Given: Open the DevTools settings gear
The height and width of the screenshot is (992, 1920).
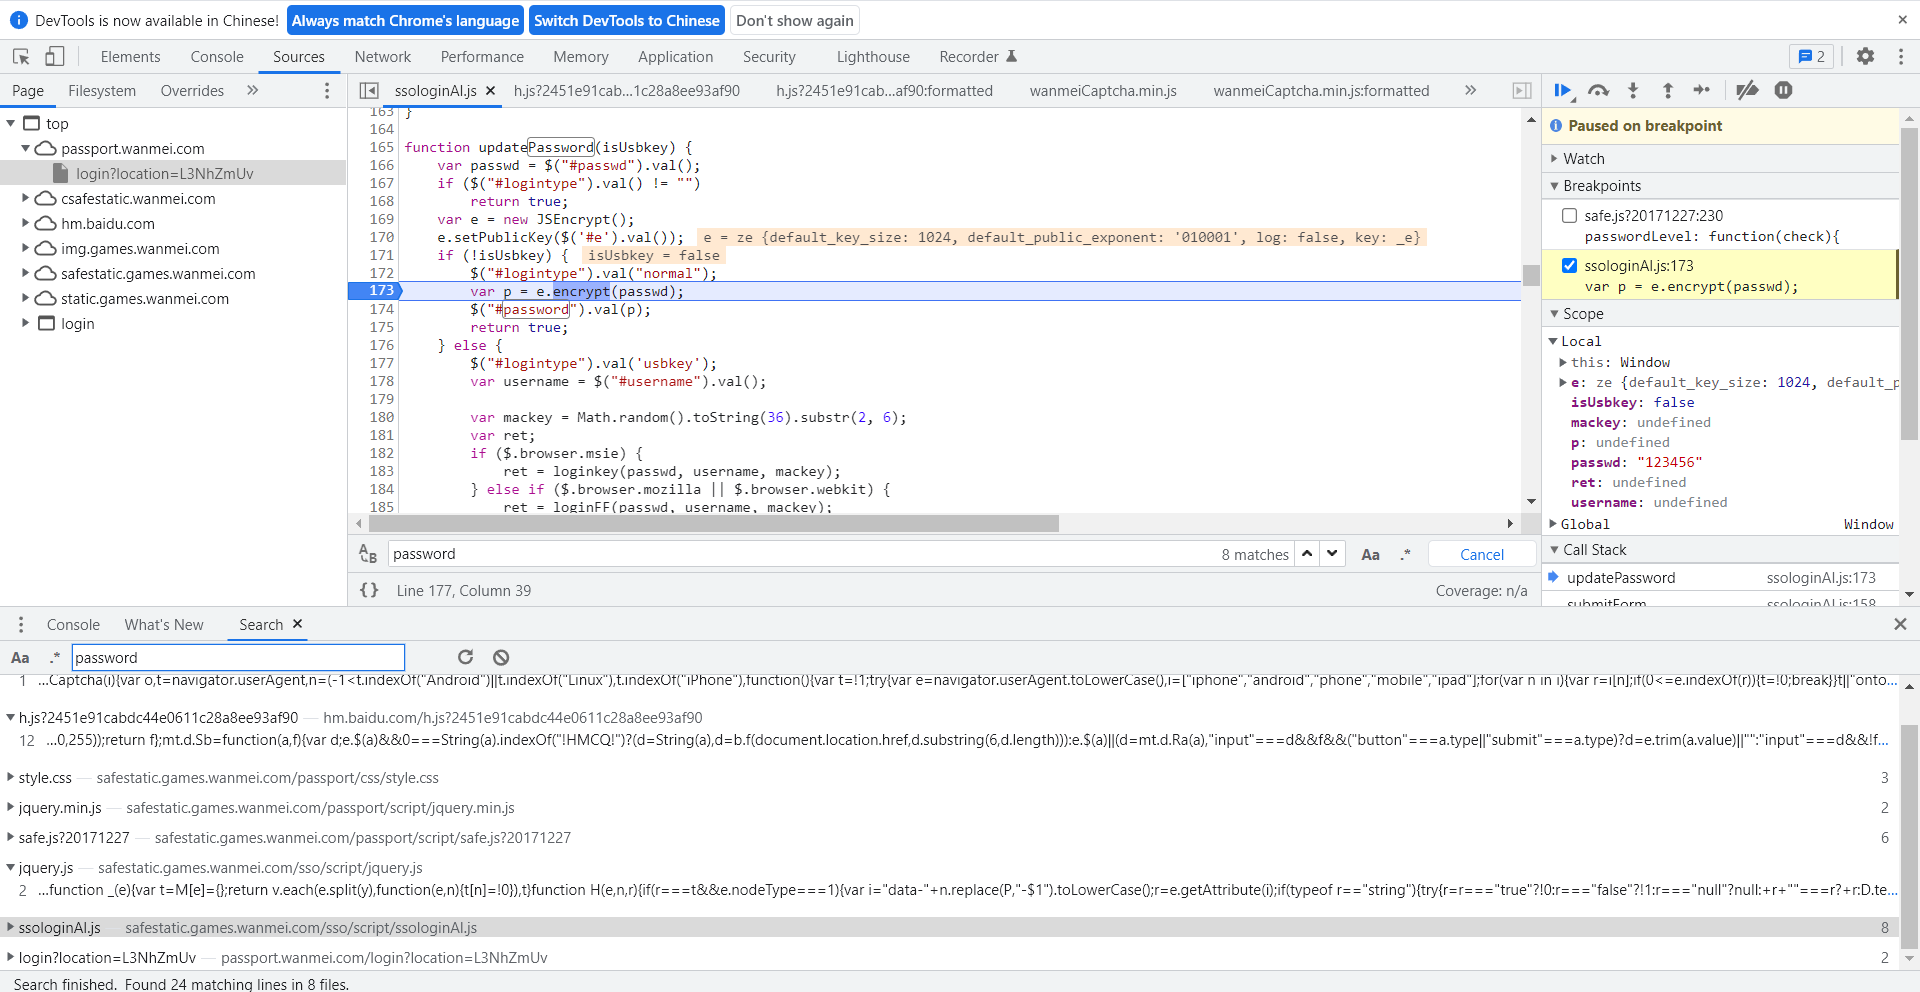Looking at the screenshot, I should [1865, 57].
